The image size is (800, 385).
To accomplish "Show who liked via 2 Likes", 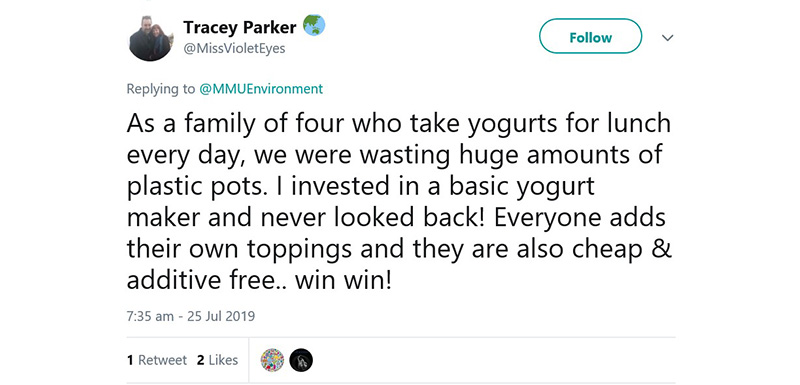I will click(x=217, y=361).
